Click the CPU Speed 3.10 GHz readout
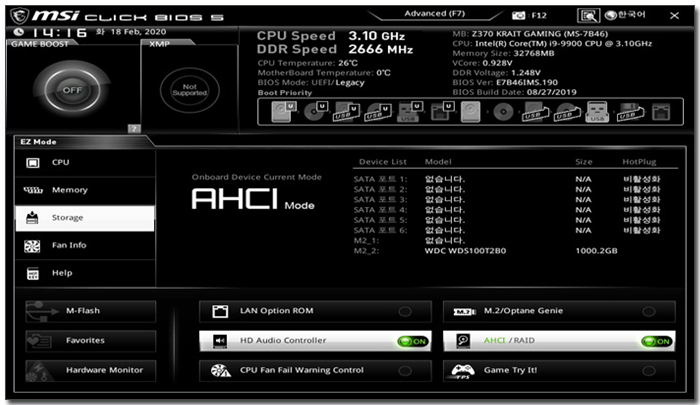Viewport: 700px width, 405px height. coord(331,36)
